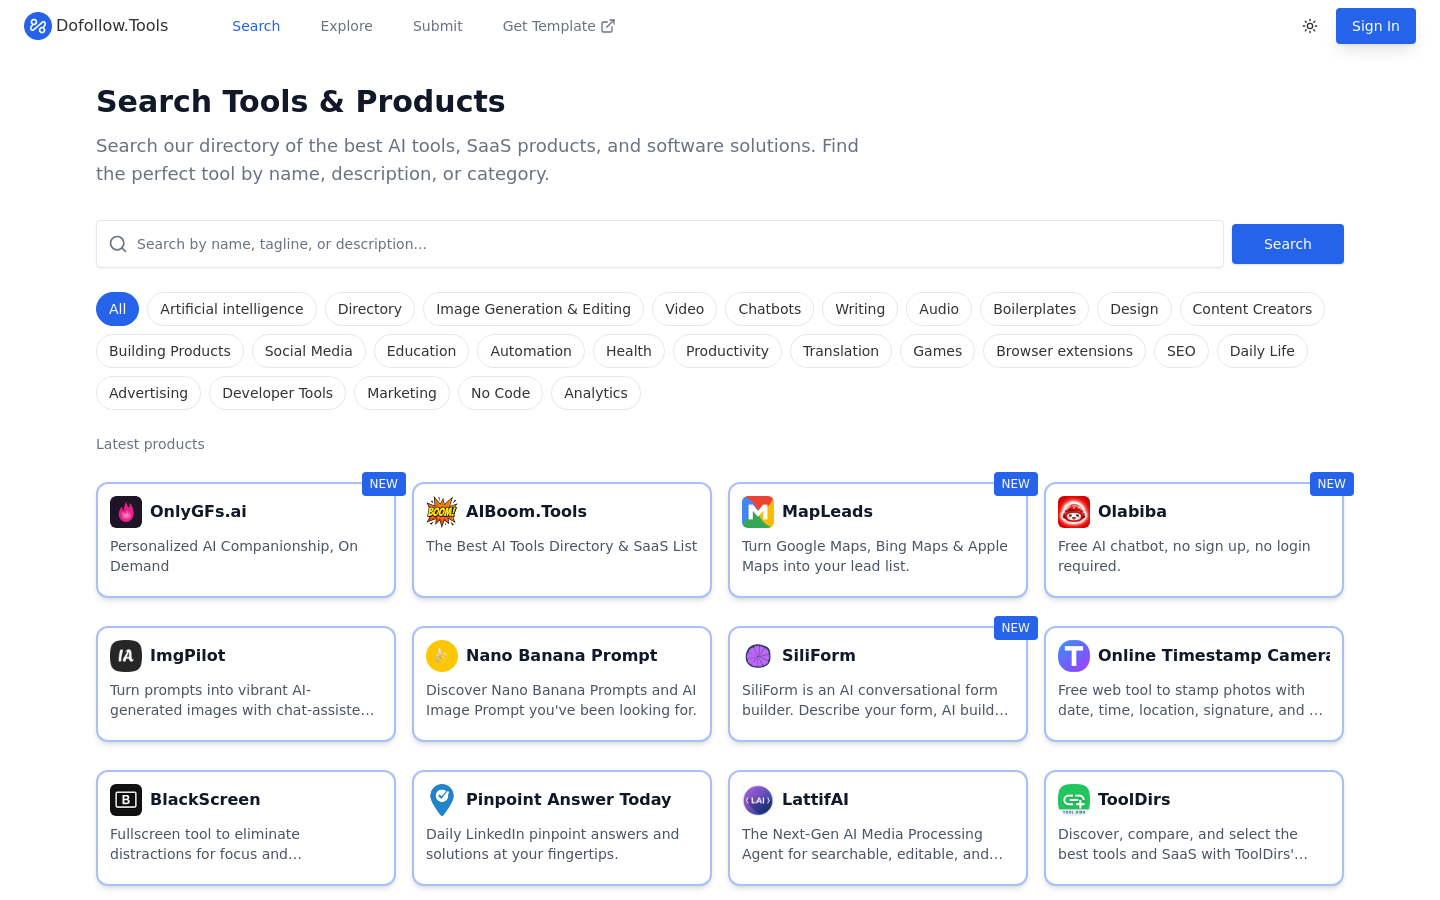
Task: Choose the Chatbots category chip
Action: click(x=770, y=309)
